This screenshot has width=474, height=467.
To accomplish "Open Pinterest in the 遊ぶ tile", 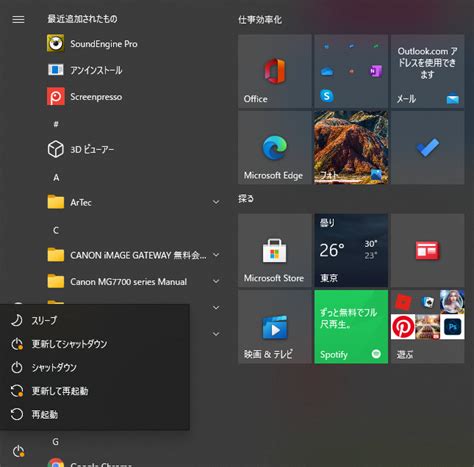I will coord(403,327).
